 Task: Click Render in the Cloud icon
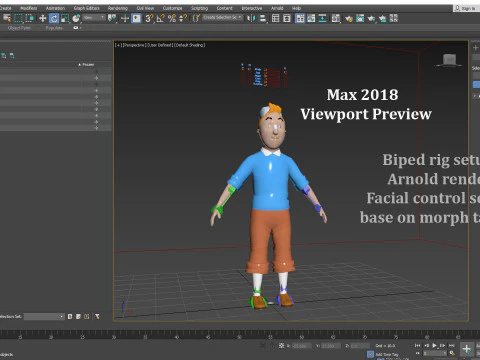383,19
